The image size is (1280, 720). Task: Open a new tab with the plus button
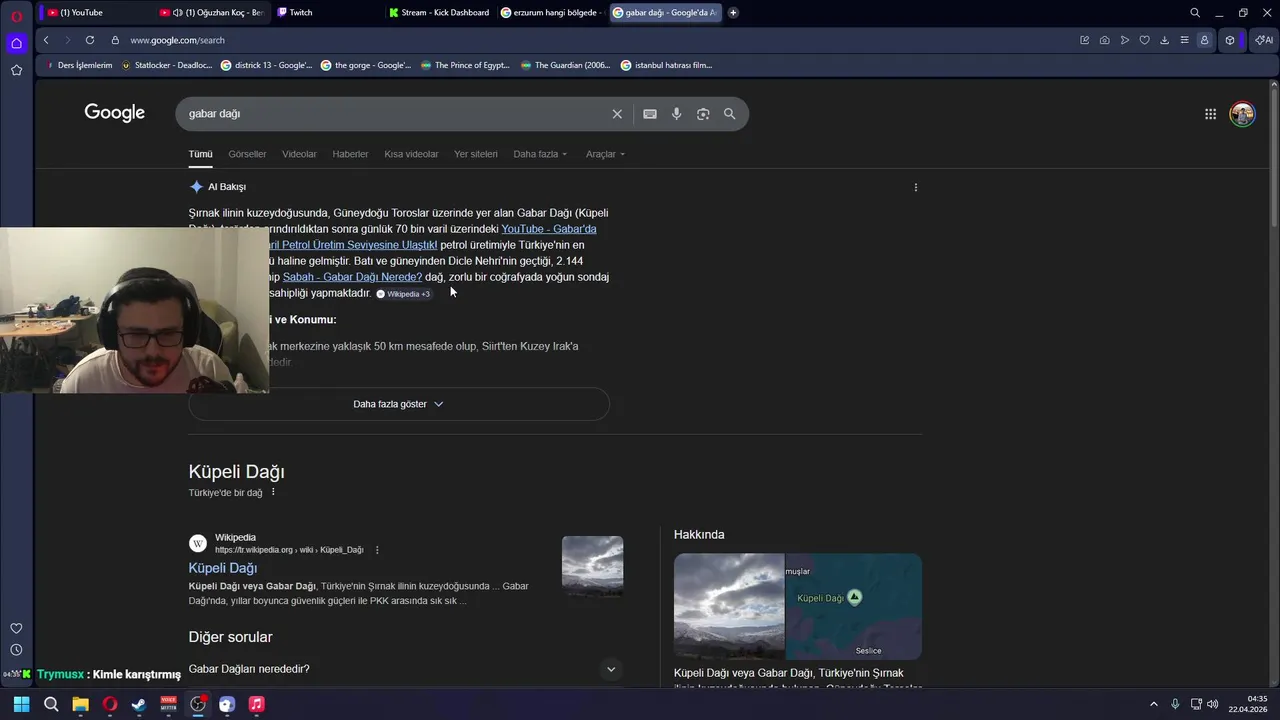(733, 12)
